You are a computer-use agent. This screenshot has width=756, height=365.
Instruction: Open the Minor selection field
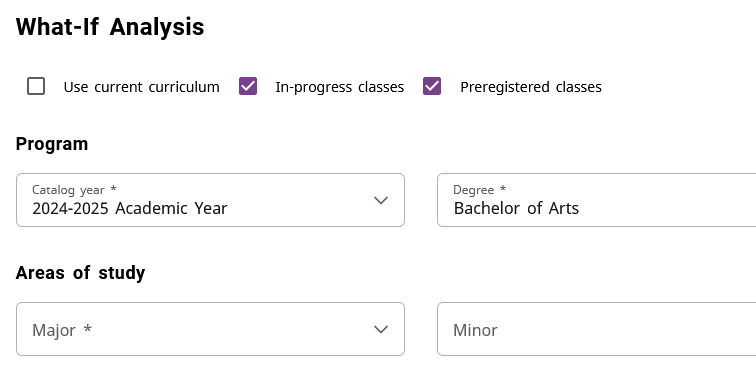(596, 329)
